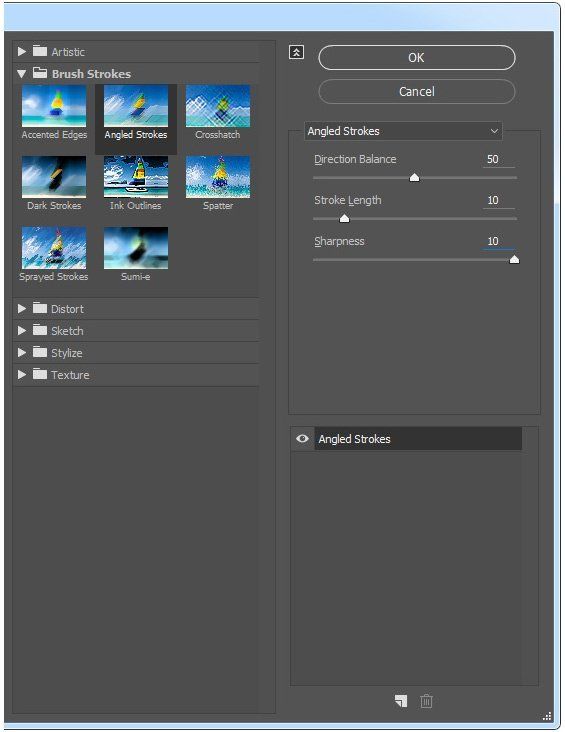
Task: Click the delete effect layer trash icon
Action: [x=426, y=701]
